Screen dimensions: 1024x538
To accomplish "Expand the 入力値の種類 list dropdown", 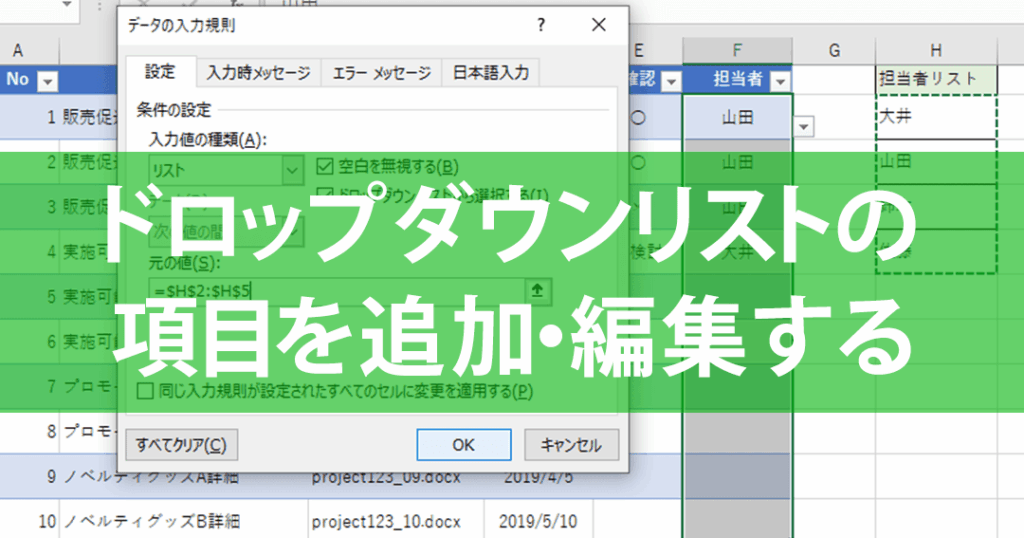I will pos(292,170).
